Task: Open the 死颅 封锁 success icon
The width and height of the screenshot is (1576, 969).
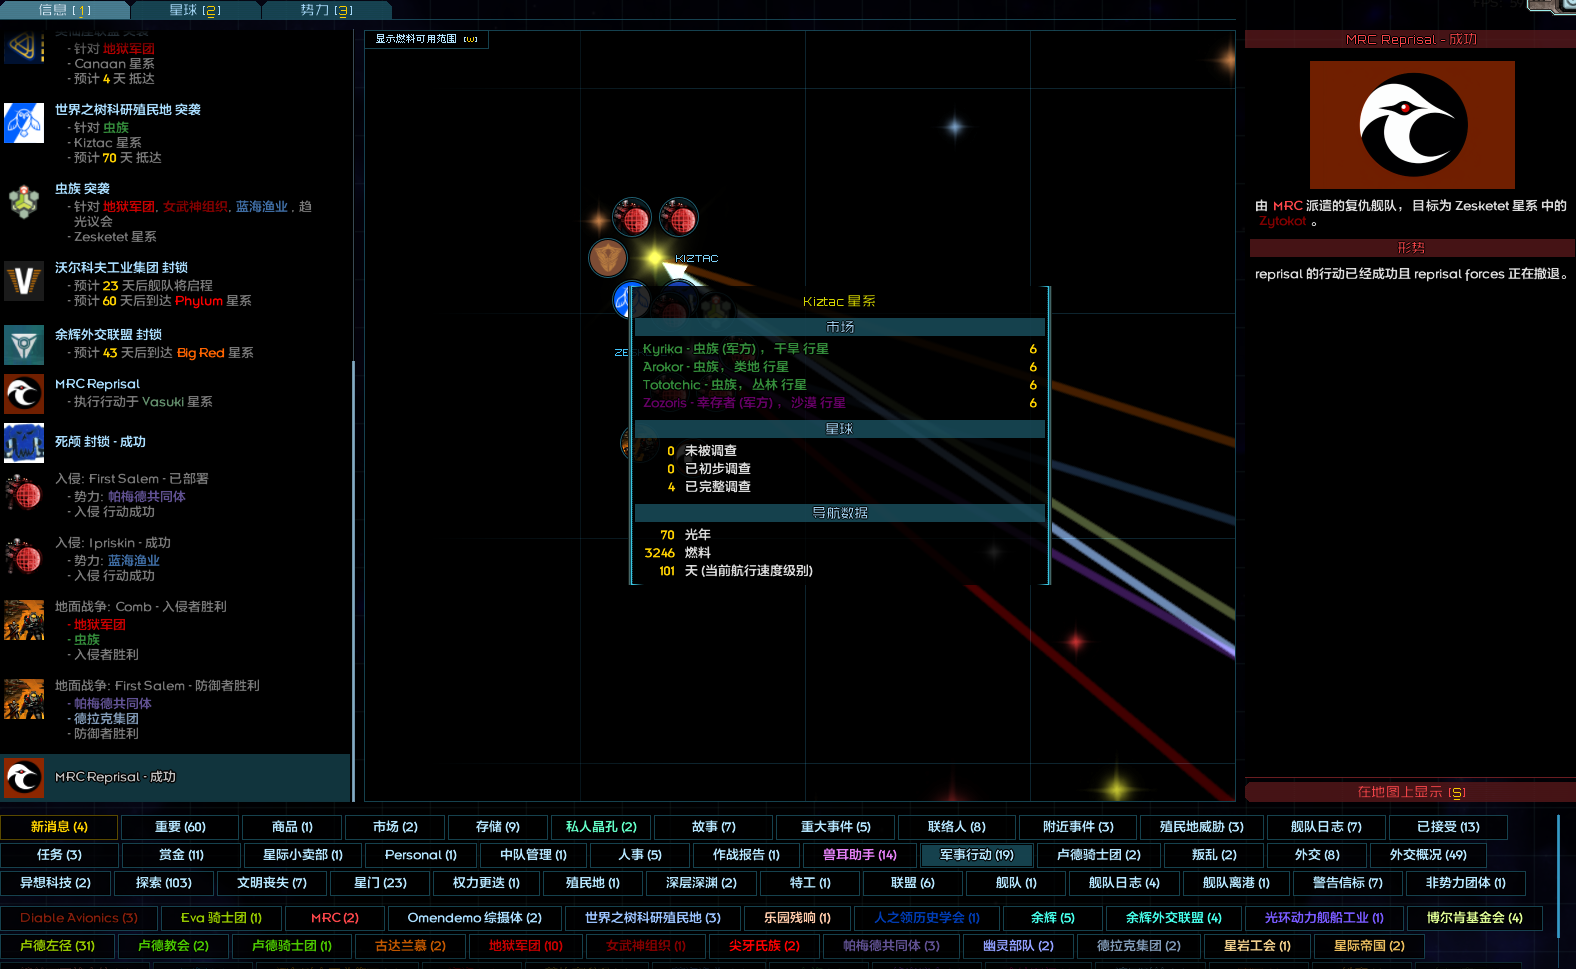Action: click(24, 443)
